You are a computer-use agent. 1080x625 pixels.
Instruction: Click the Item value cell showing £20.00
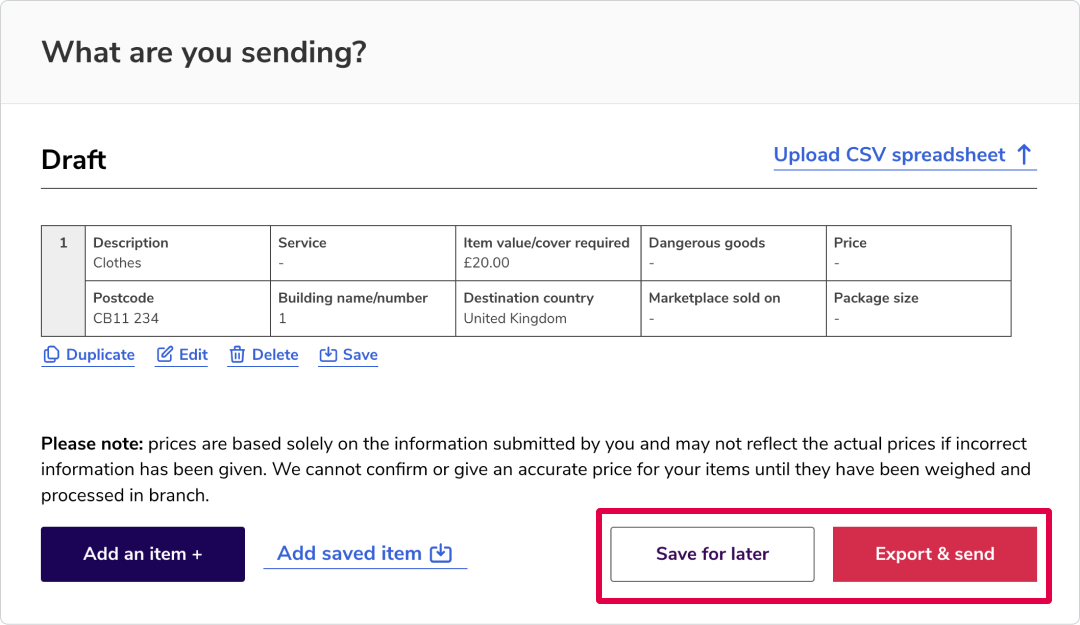pos(548,253)
